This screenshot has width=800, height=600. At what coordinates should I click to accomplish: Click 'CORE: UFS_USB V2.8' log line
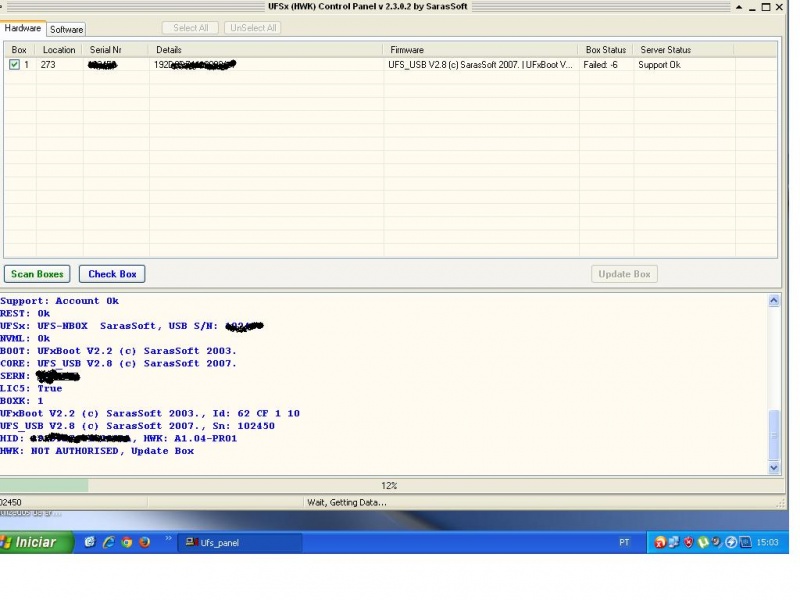[x=118, y=363]
